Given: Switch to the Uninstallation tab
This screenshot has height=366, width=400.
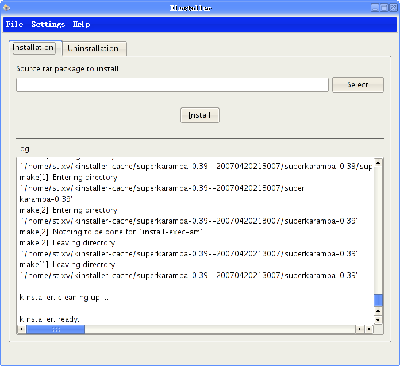Looking at the screenshot, I should [93, 49].
